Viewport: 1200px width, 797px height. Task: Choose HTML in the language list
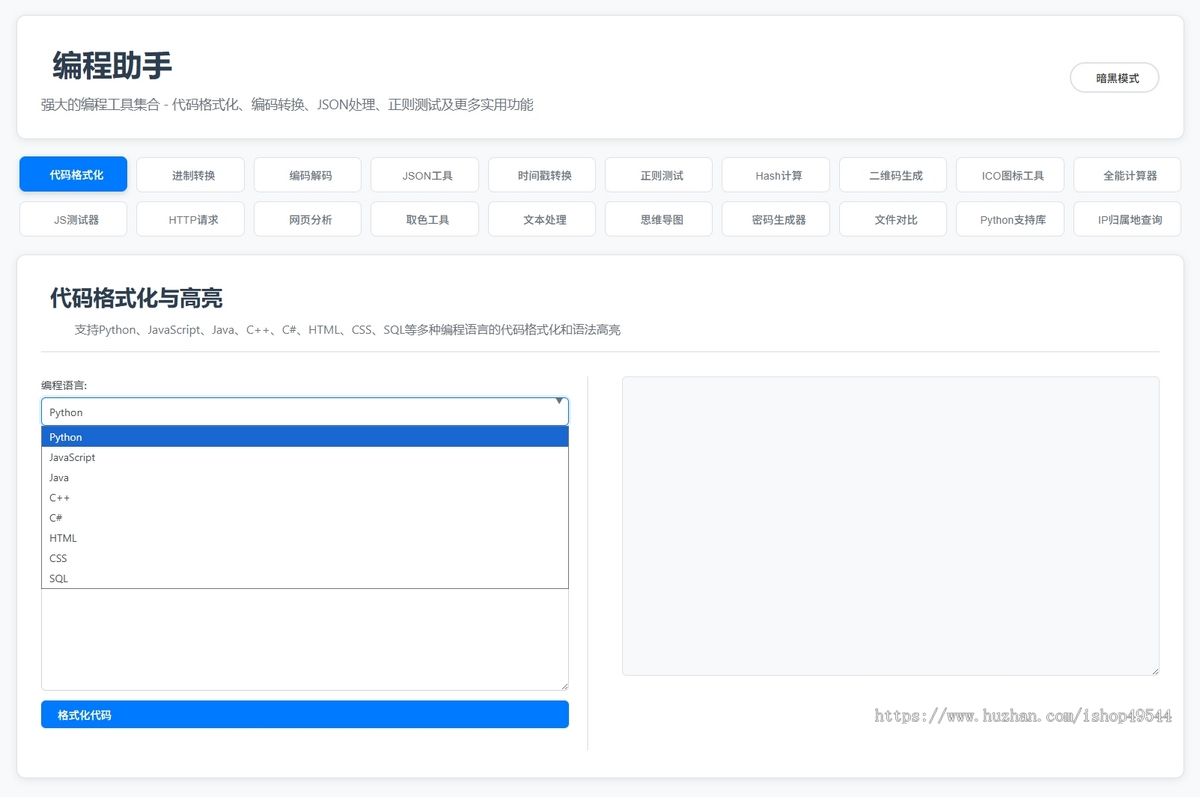point(305,538)
